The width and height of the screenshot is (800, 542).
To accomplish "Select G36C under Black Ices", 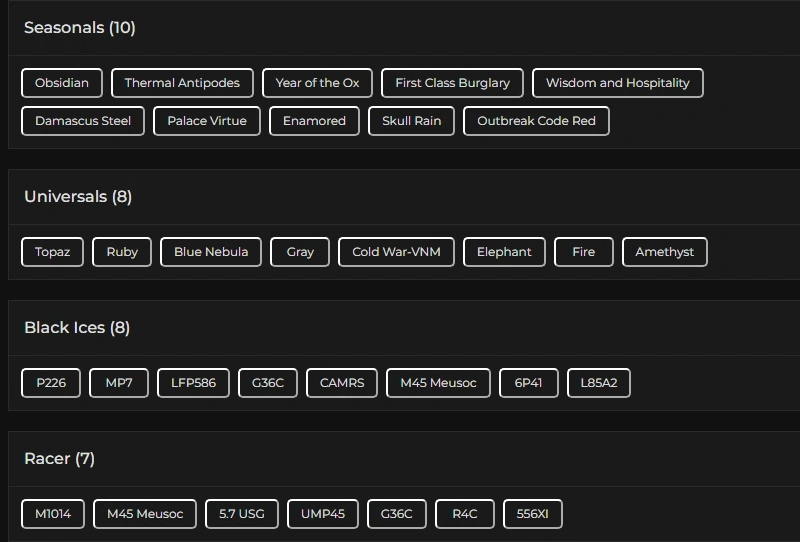I will (x=268, y=383).
